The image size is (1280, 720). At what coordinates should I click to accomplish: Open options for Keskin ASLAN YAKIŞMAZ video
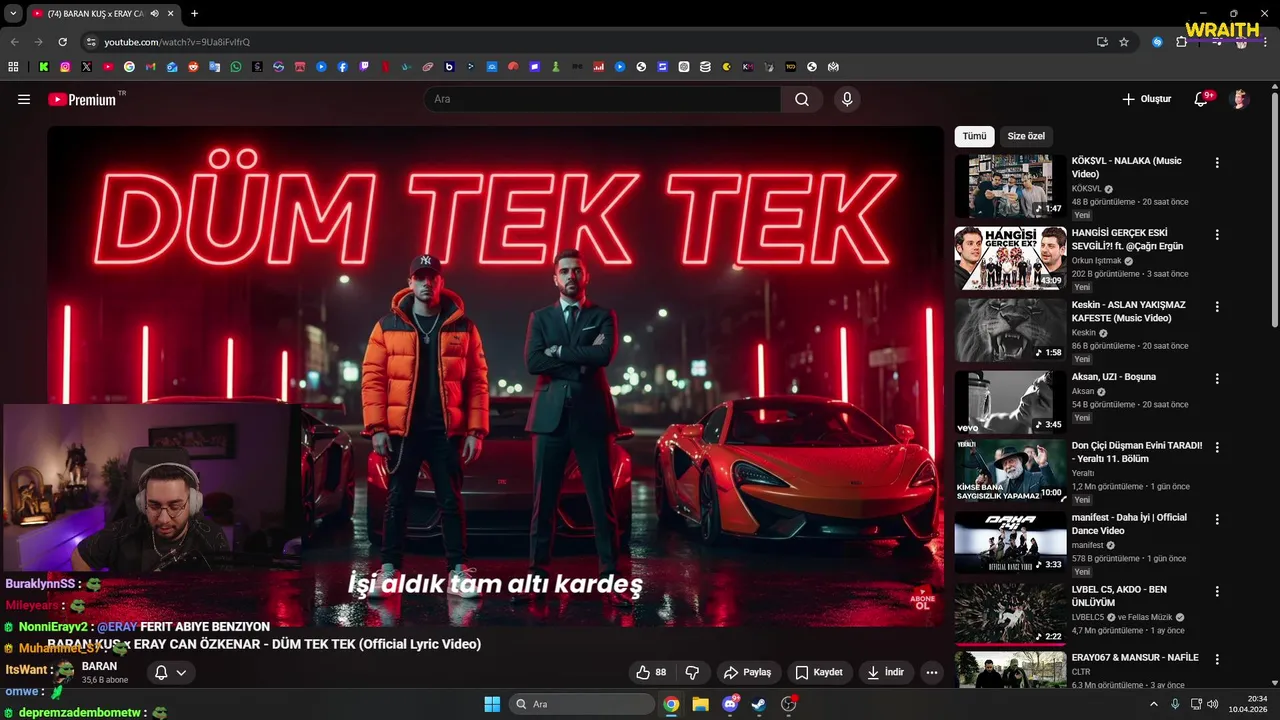click(1217, 306)
